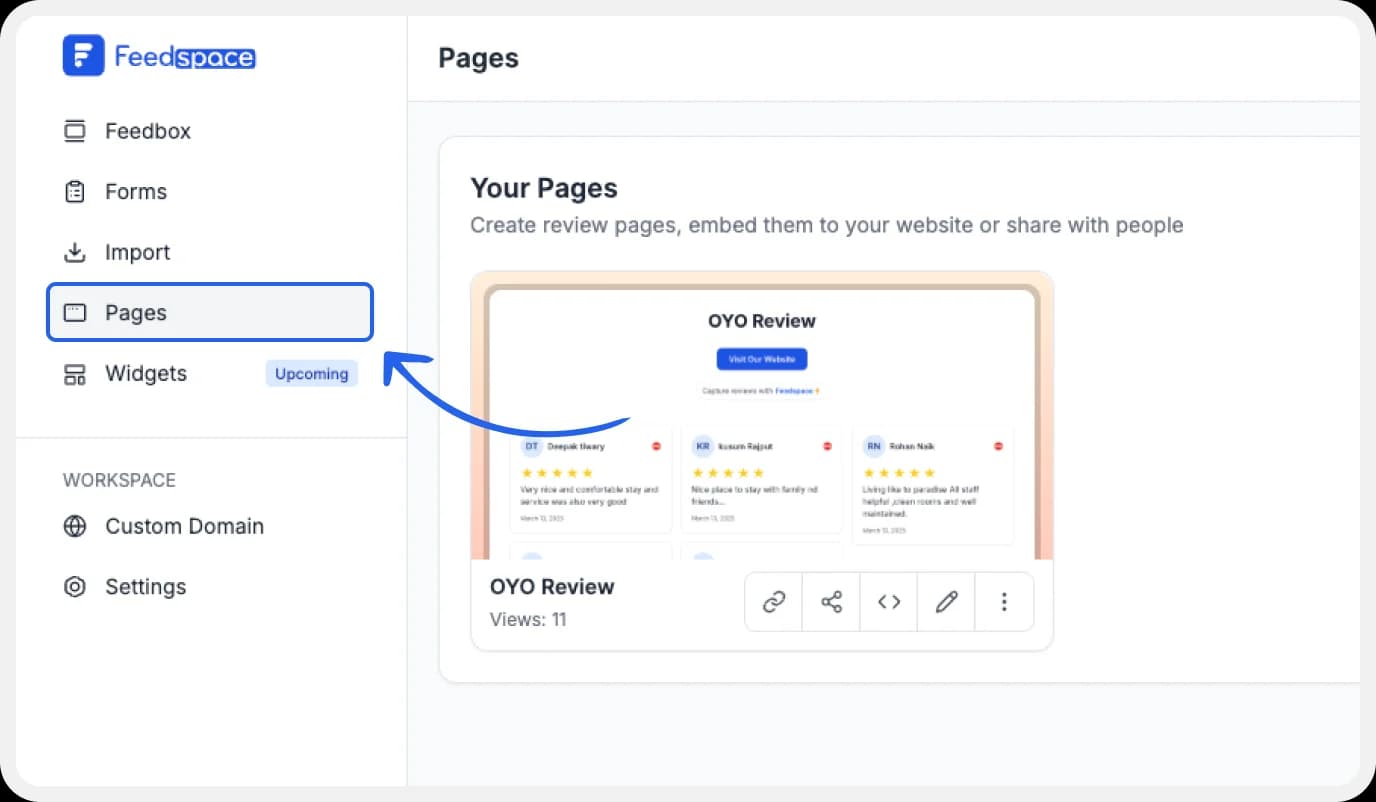Viewport: 1376px width, 802px height.
Task: Select the Pages sidebar item
Action: (x=210, y=313)
